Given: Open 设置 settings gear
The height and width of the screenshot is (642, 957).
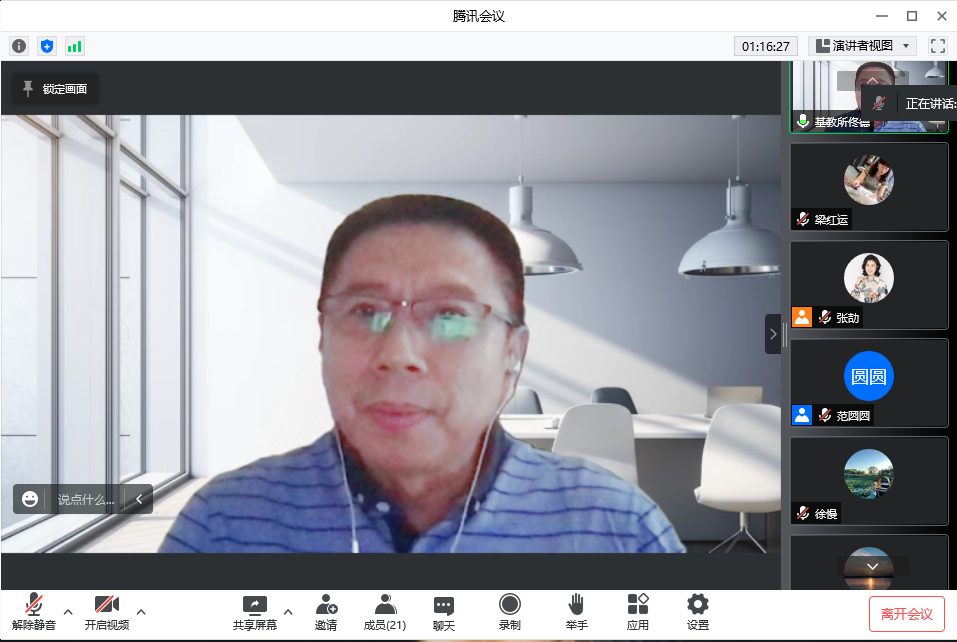Looking at the screenshot, I should [x=698, y=611].
